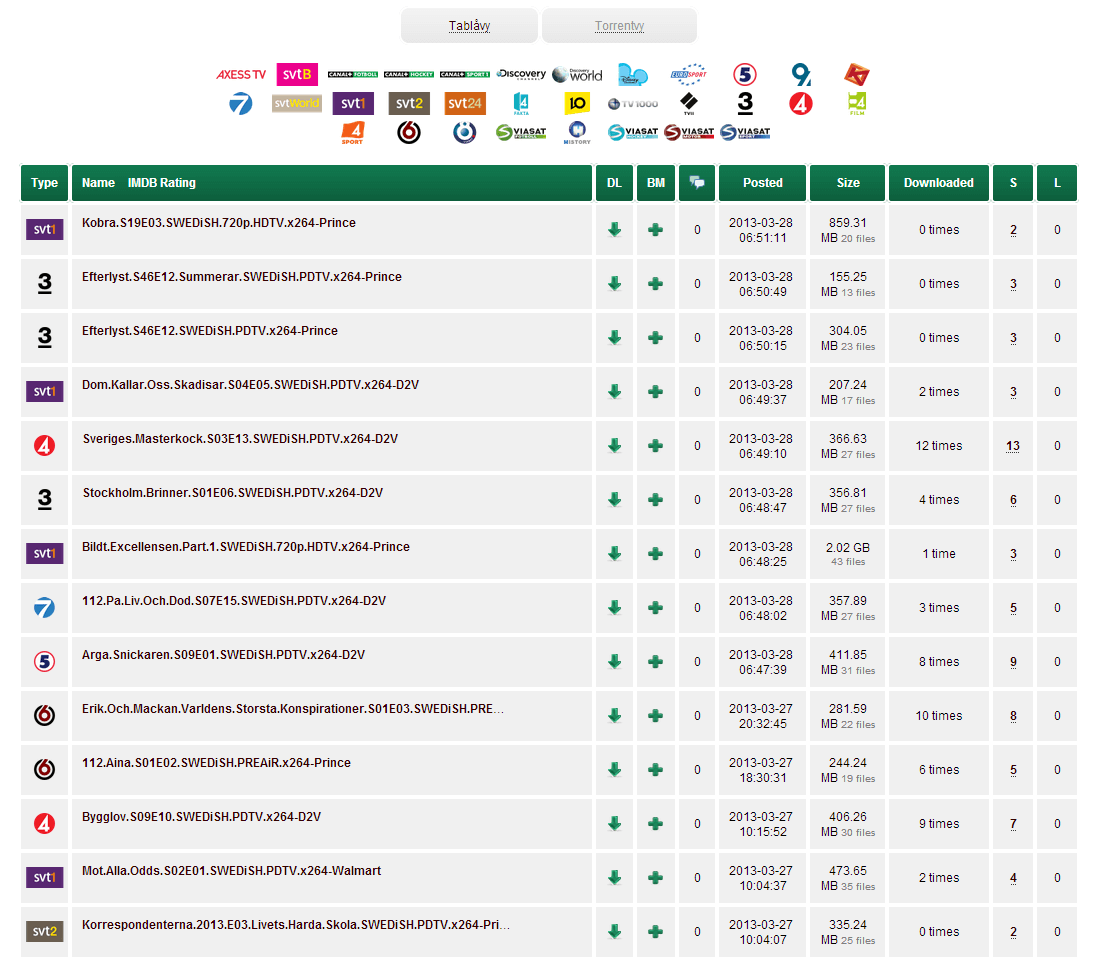This screenshot has height=959, width=1099.
Task: Bookmark Kobra.S19E03 with plus icon
Action: point(655,230)
